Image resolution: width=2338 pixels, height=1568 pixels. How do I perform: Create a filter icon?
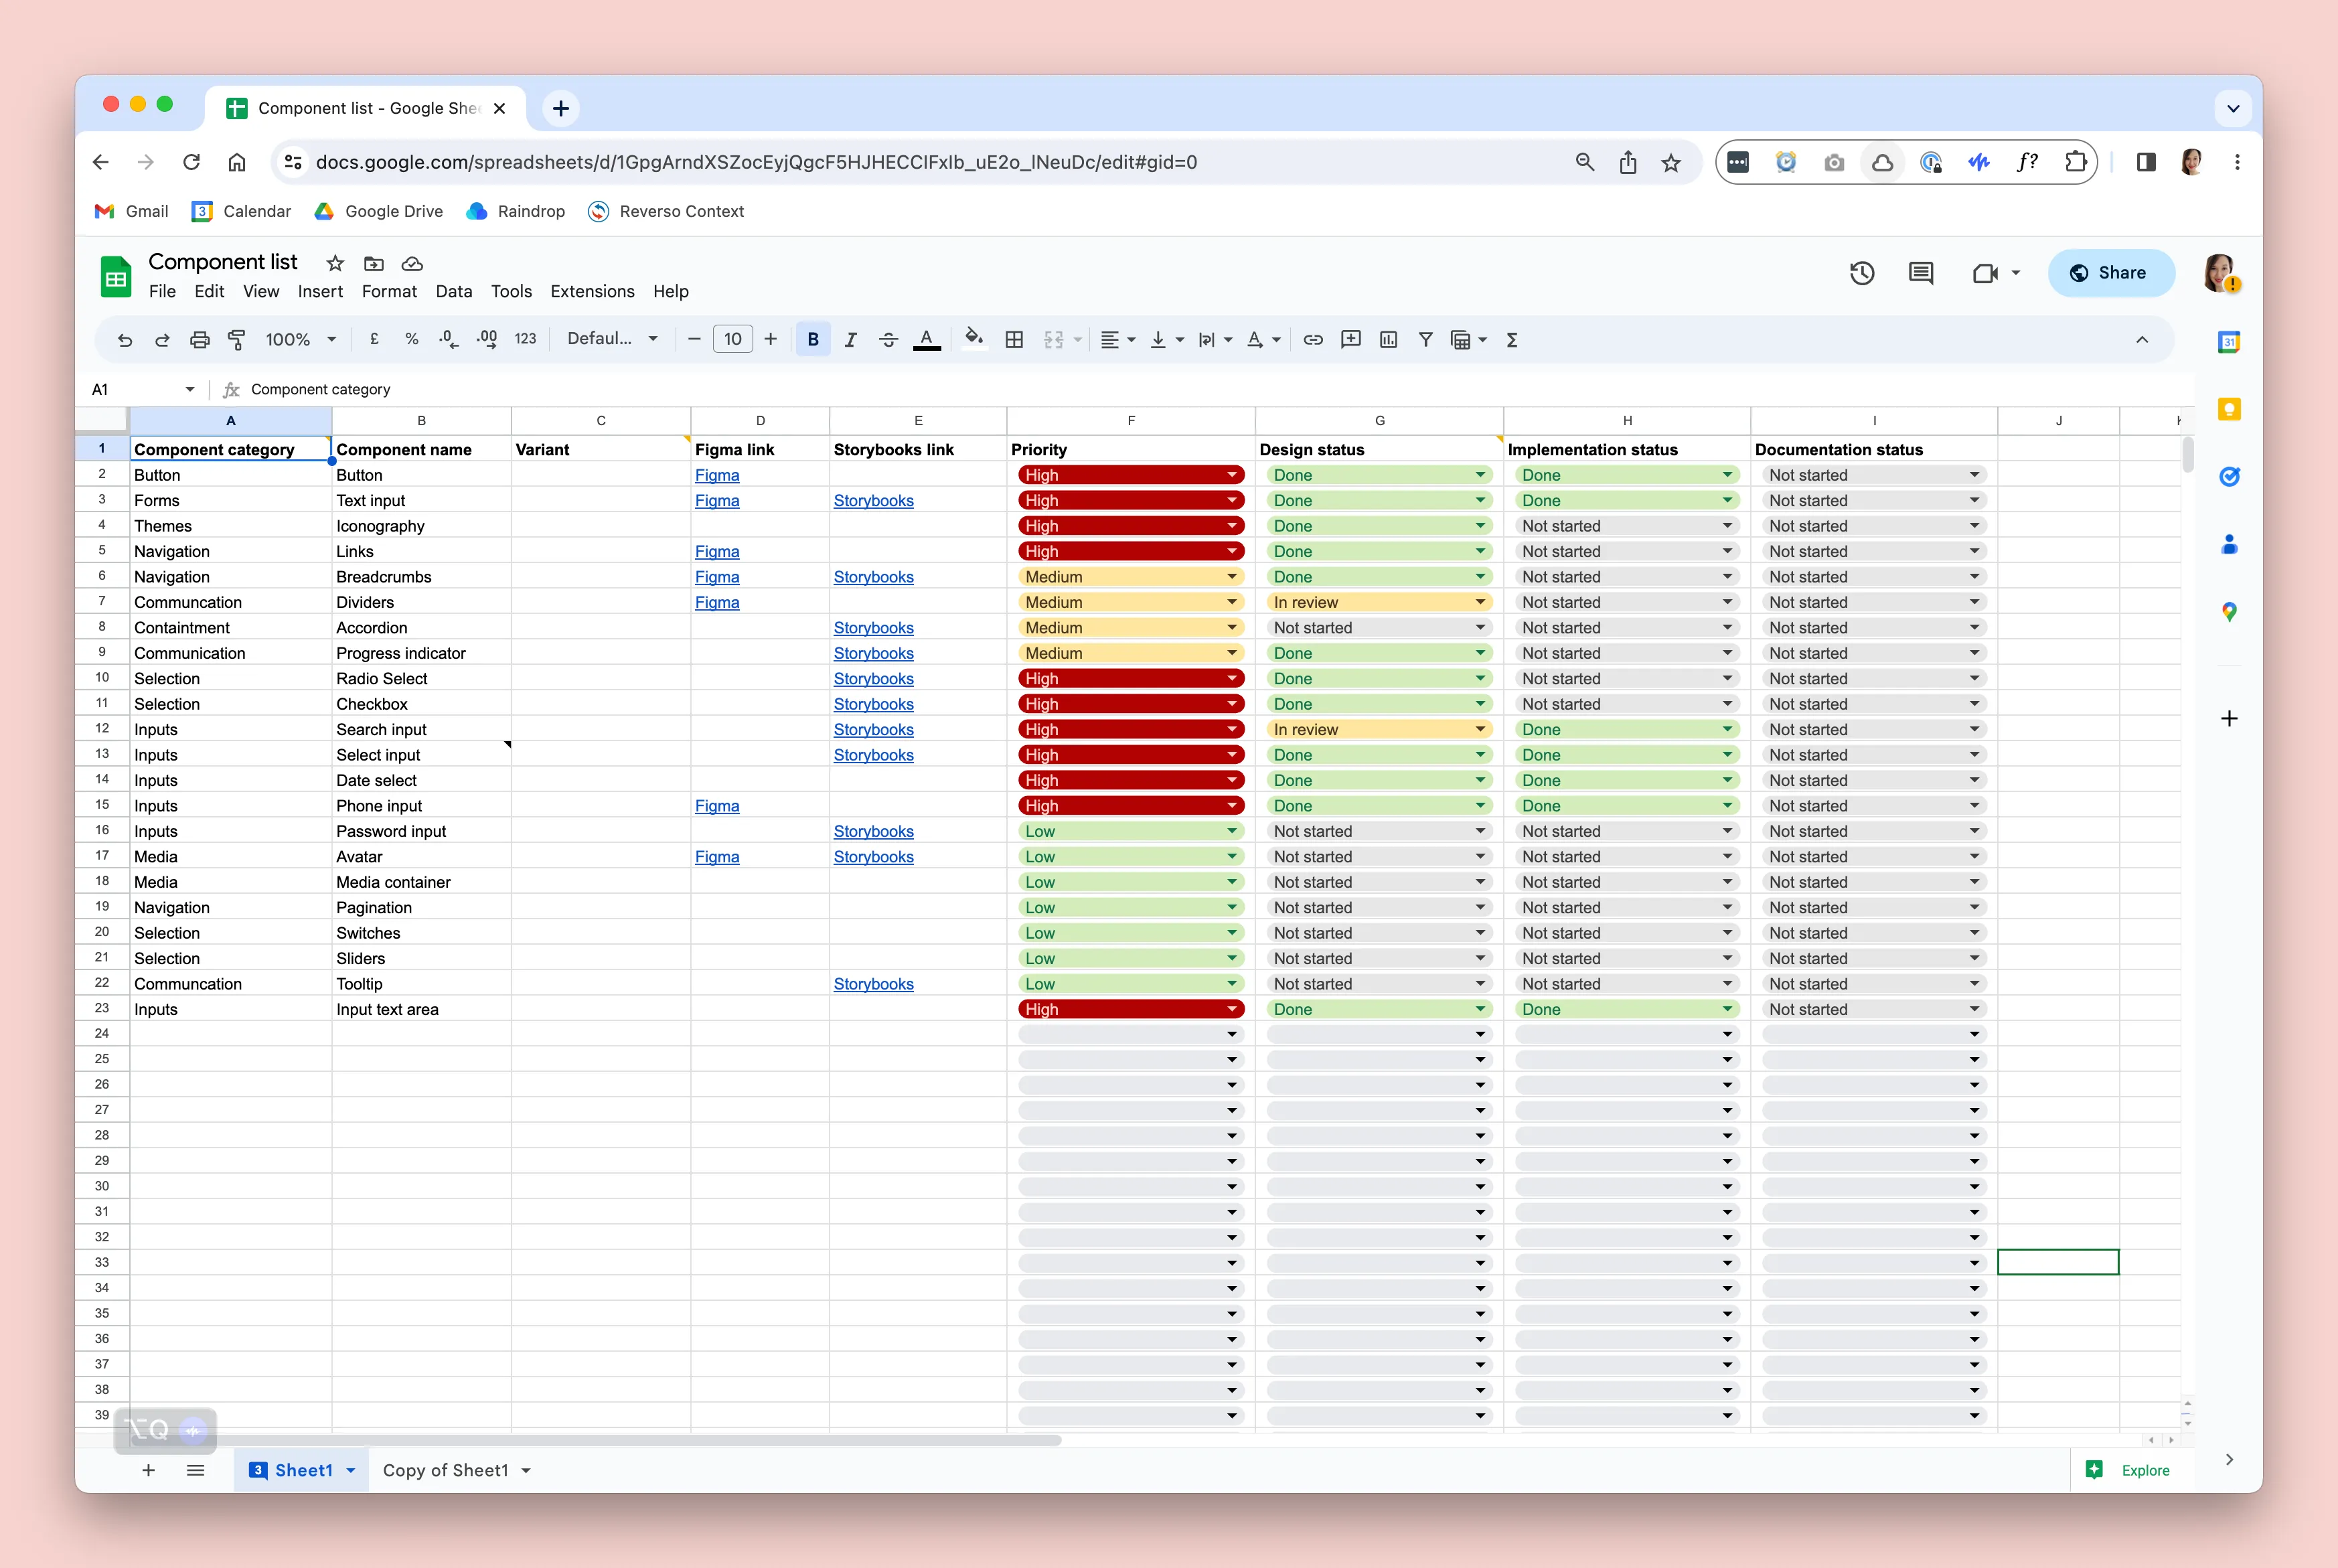(x=1426, y=340)
